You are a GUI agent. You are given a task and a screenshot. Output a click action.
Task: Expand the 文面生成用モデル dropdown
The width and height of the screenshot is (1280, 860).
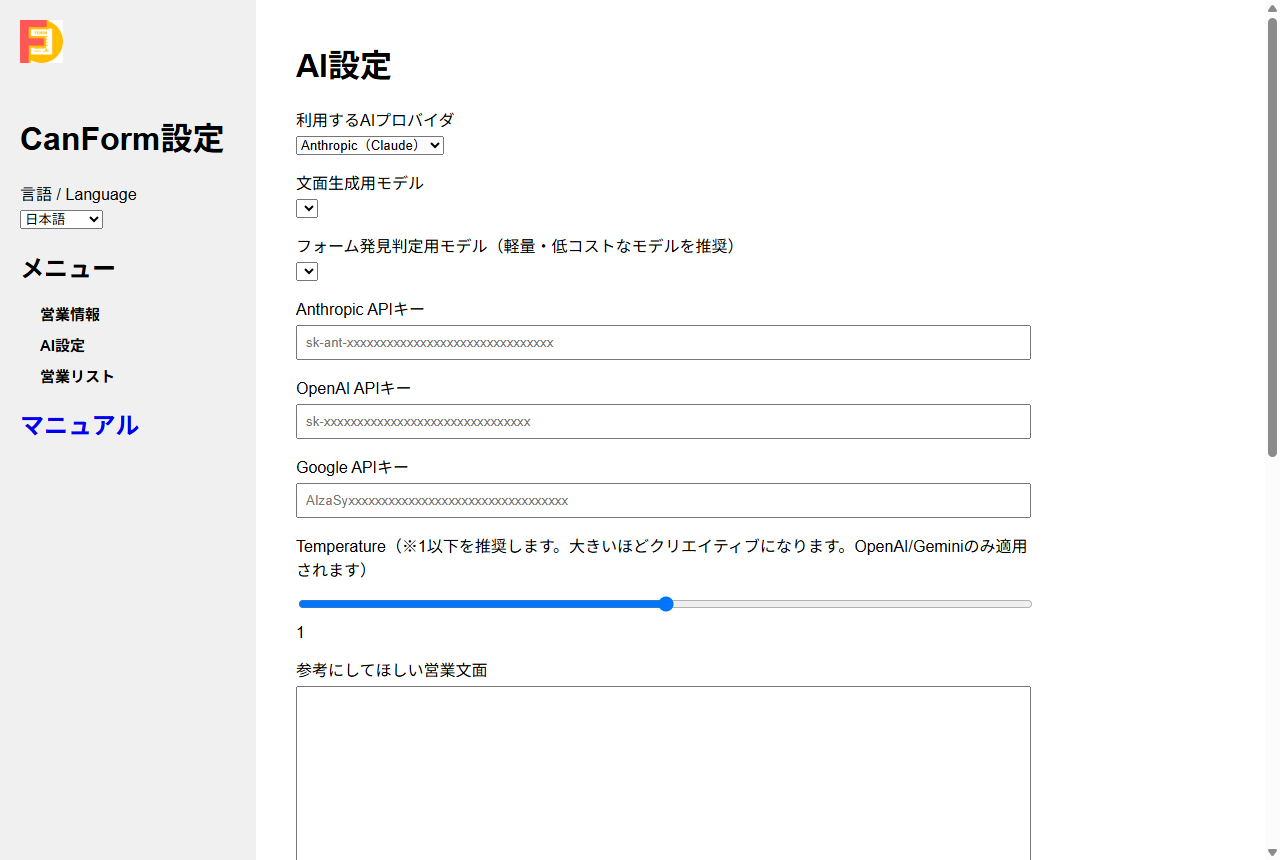[x=307, y=209]
